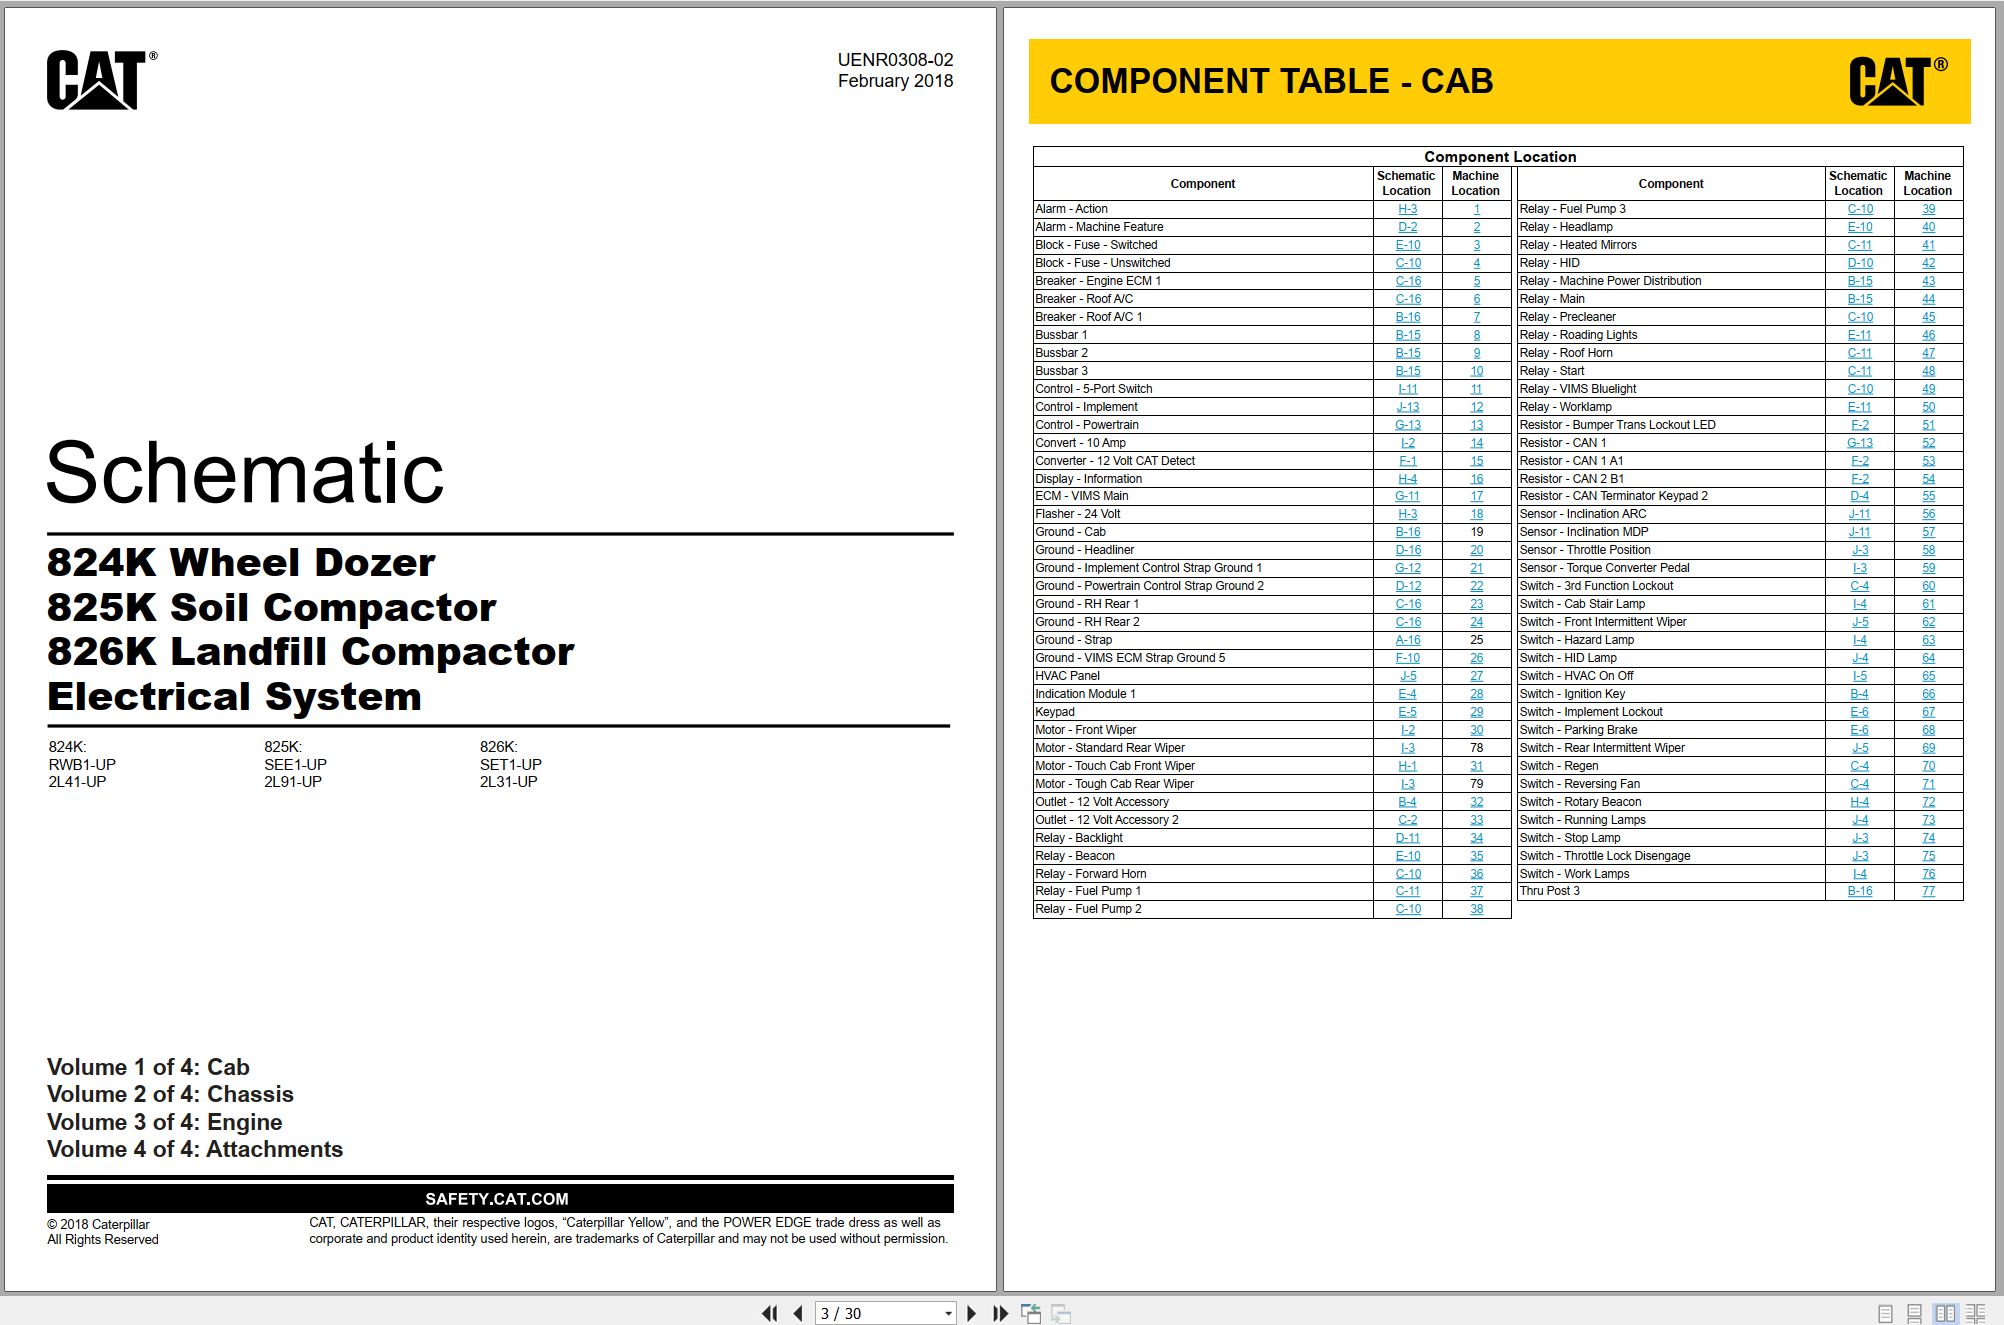The image size is (2004, 1325).
Task: Open H-1 link for Motor - Touch Cab Front Wiper
Action: [1407, 766]
